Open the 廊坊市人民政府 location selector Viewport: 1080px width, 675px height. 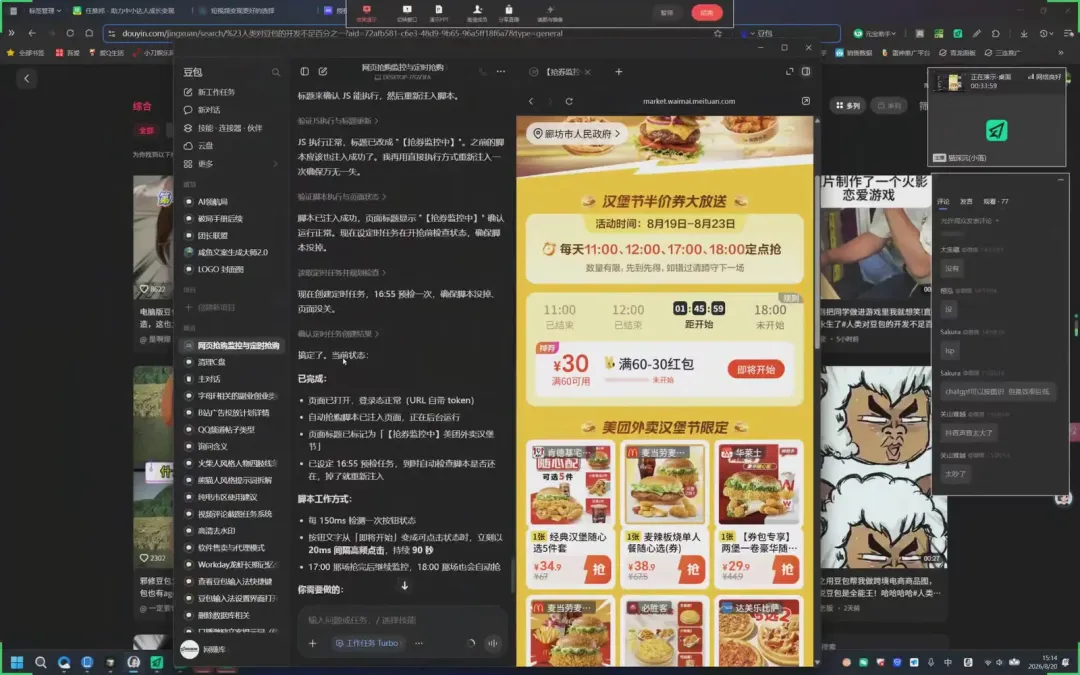(x=577, y=134)
